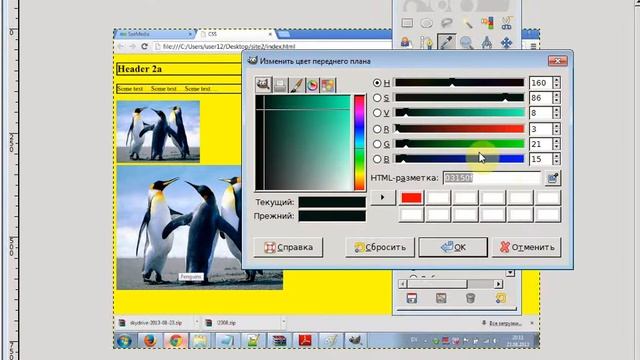640x360 pixels.
Task: Select the Fuzzy Select magic wand tool
Action: pyautogui.click(x=467, y=23)
